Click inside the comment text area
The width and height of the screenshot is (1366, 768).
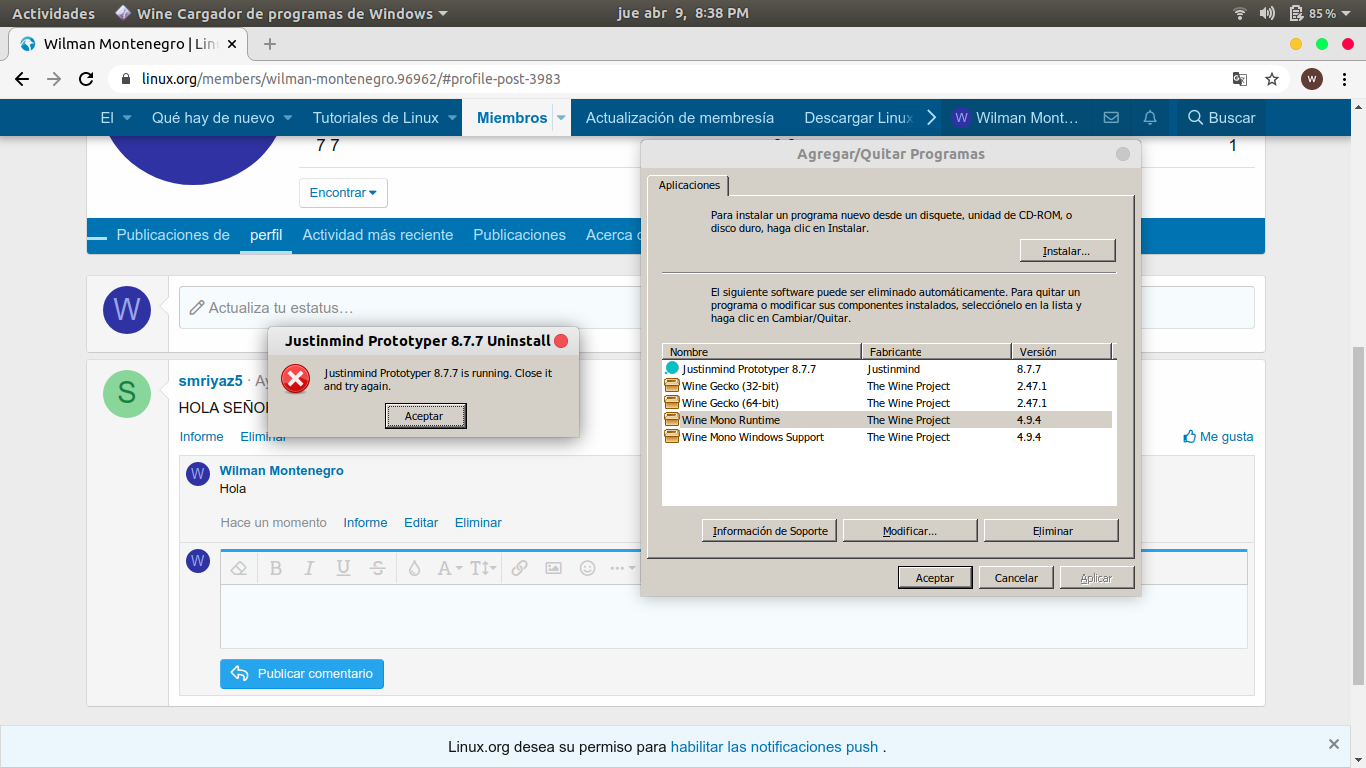pos(733,617)
